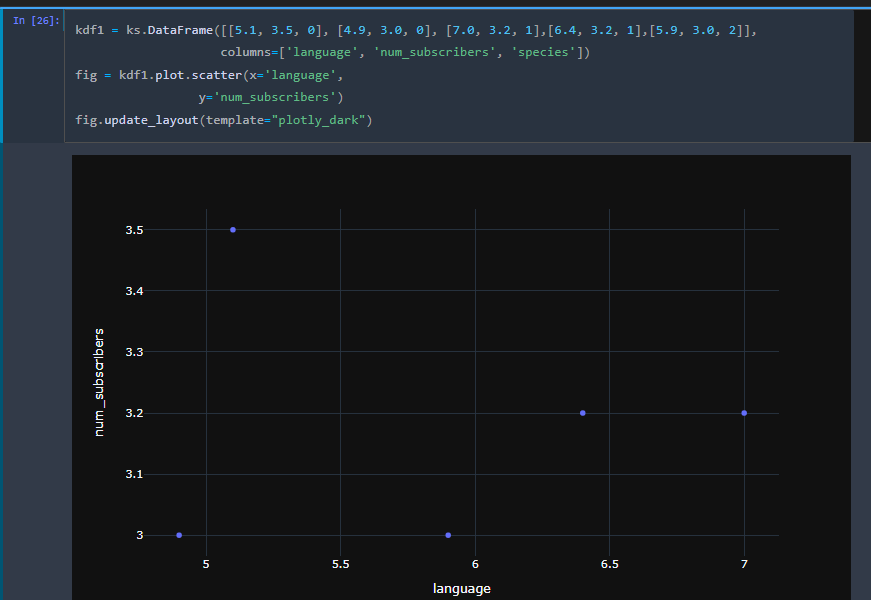Click the update_layout function call
871x600 pixels.
point(152,118)
